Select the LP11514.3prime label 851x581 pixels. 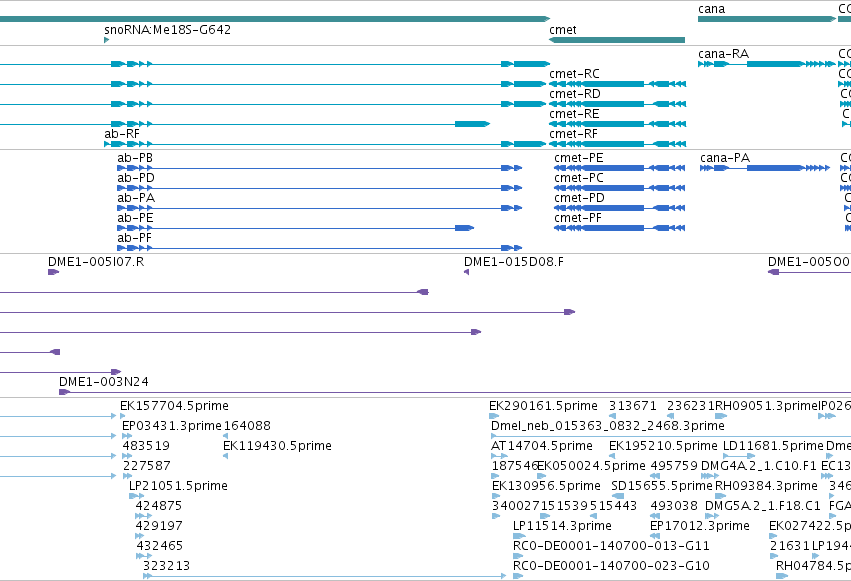click(x=562, y=525)
